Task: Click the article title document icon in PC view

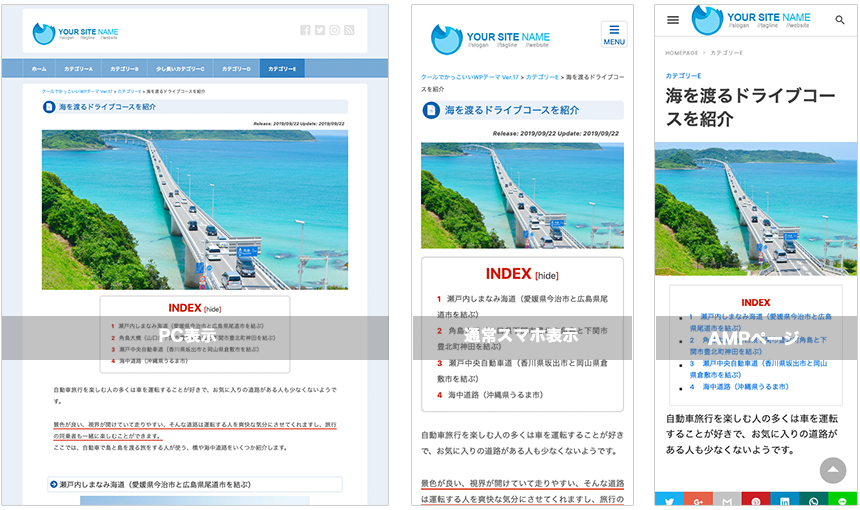Action: [49, 107]
